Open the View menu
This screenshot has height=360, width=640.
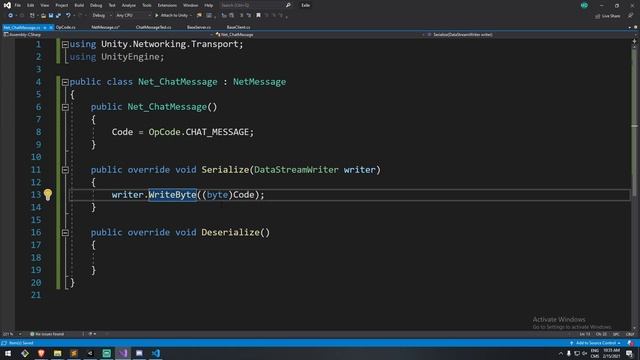click(44, 5)
